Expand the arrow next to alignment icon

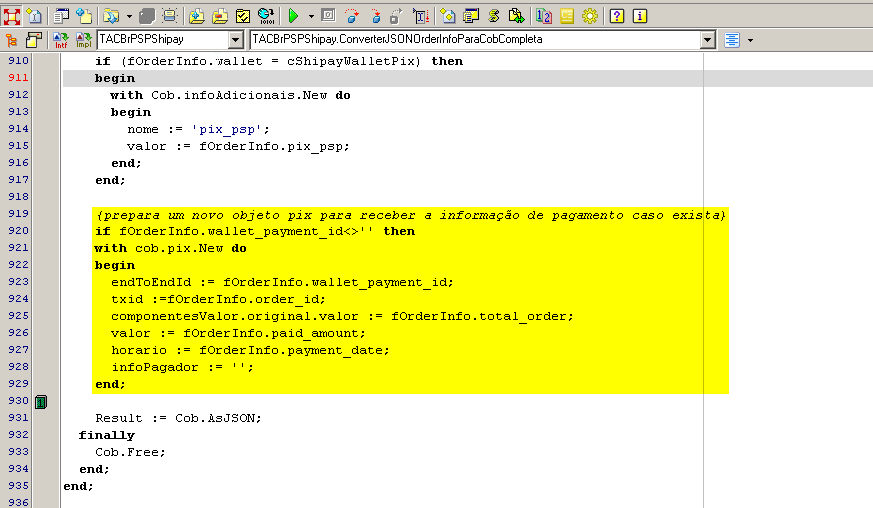pos(751,41)
